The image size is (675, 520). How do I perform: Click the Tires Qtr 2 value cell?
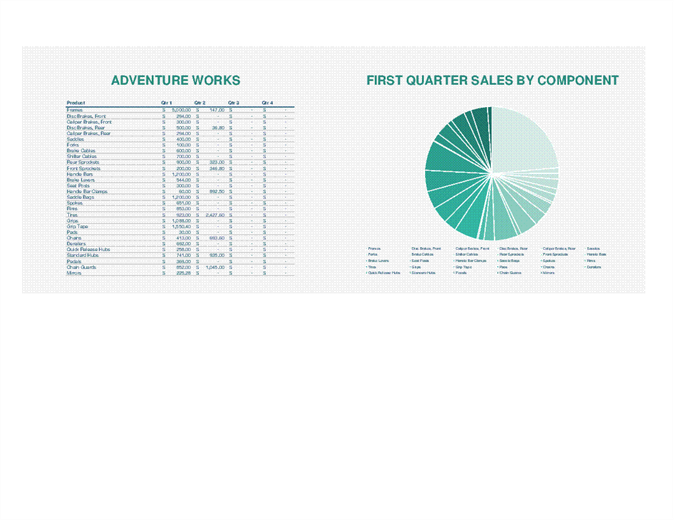coord(214,214)
